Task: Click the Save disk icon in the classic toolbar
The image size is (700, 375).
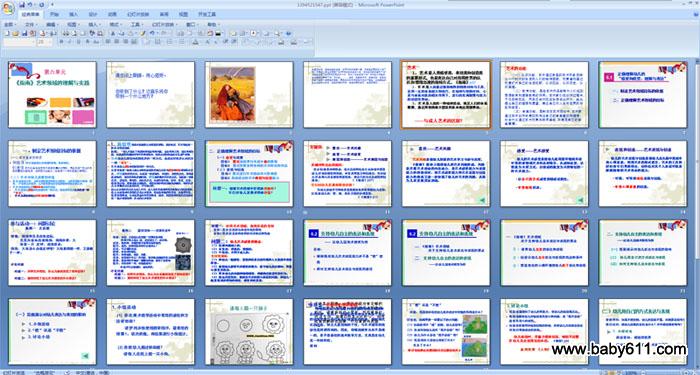Action: [25, 33]
